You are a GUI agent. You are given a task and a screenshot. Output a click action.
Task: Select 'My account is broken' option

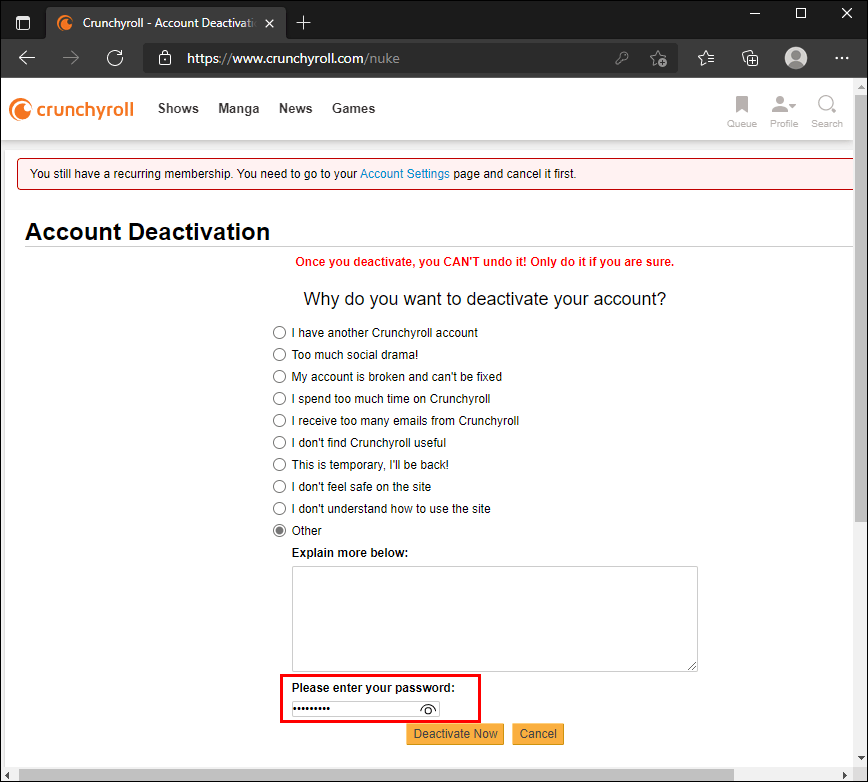point(280,377)
